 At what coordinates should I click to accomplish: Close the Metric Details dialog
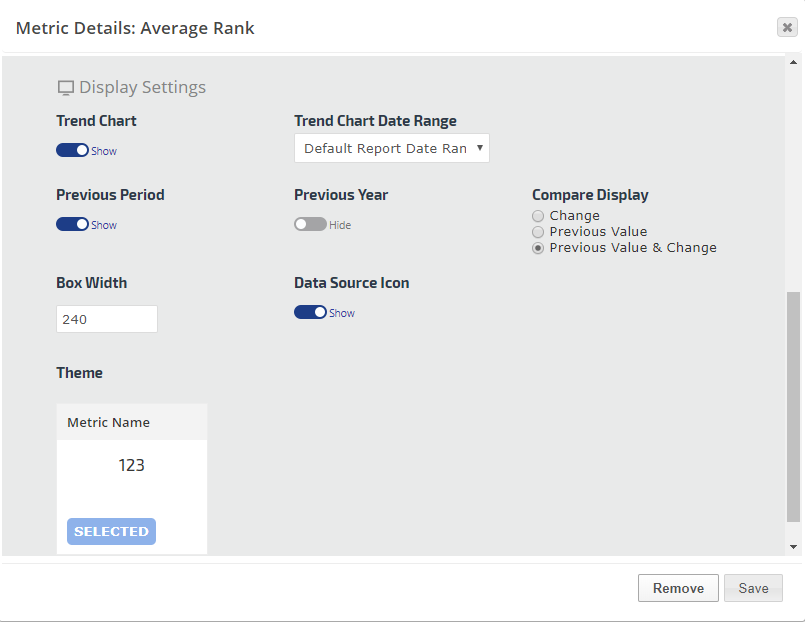coord(787,28)
